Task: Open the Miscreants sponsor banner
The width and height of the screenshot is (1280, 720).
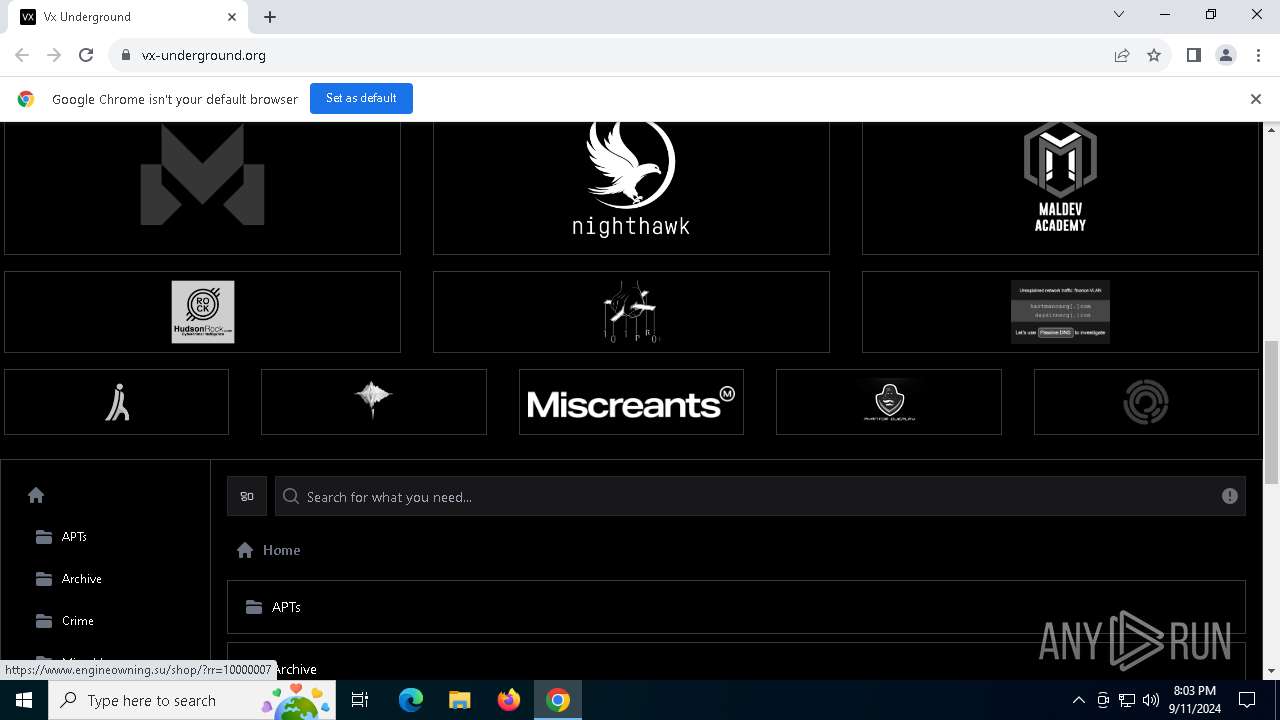Action: (631, 402)
